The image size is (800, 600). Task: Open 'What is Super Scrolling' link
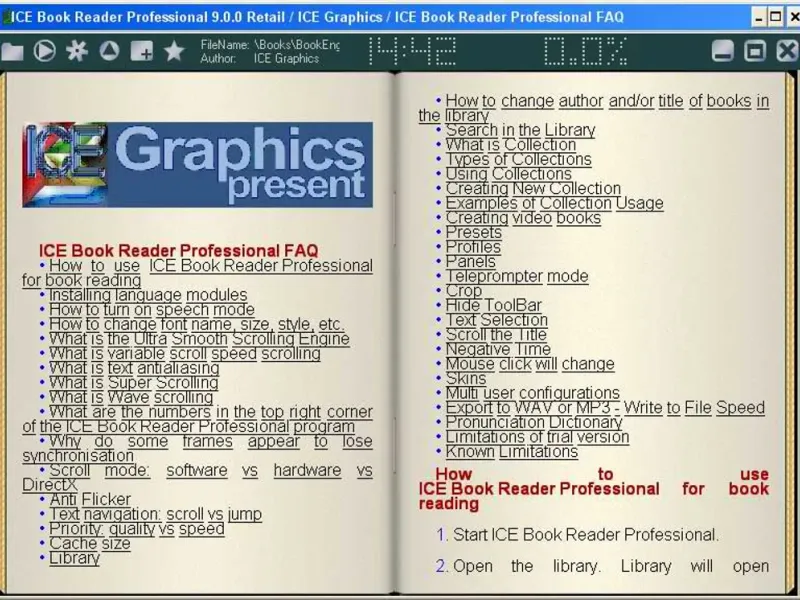tap(134, 383)
